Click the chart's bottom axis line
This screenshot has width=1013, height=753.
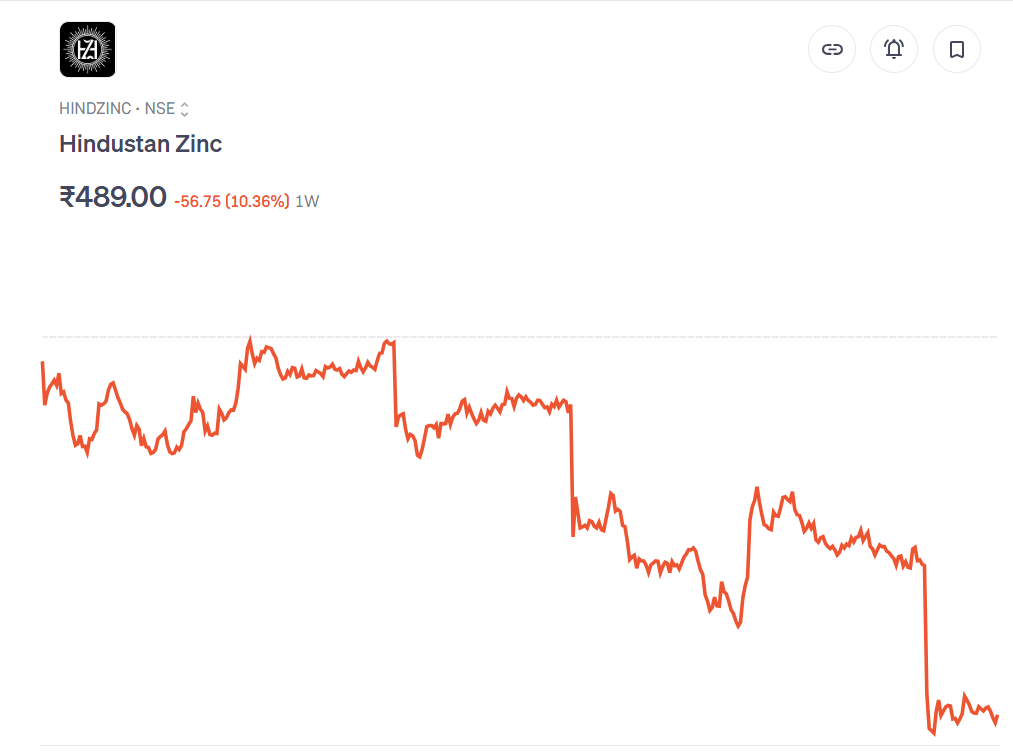[x=520, y=746]
